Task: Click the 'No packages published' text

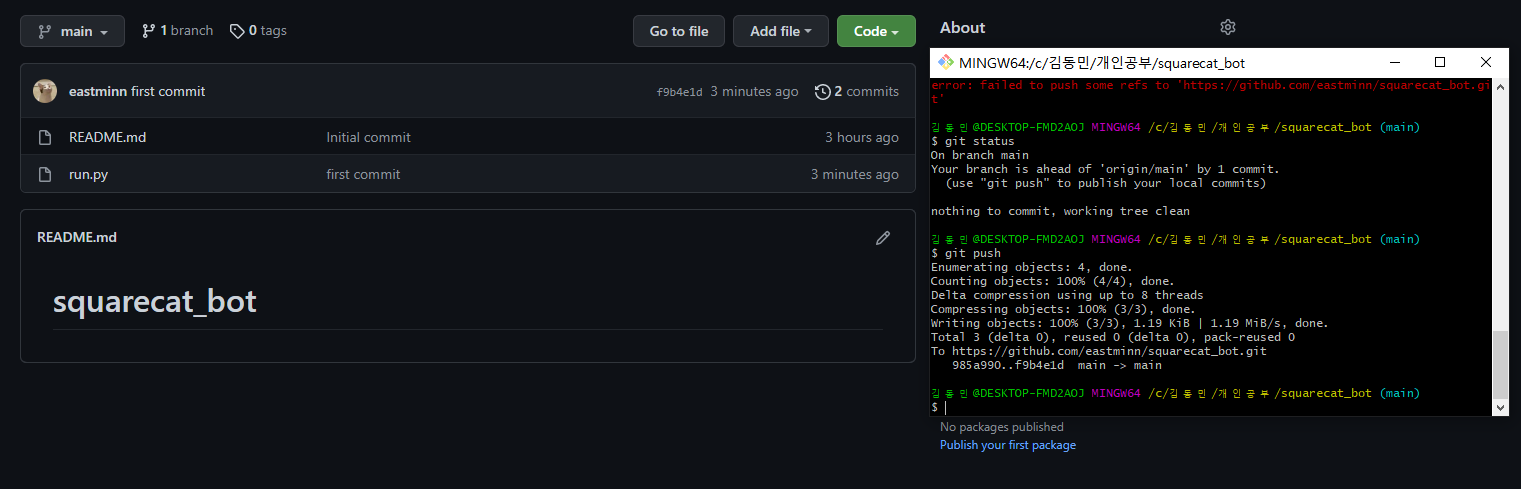Action: [x=1002, y=427]
